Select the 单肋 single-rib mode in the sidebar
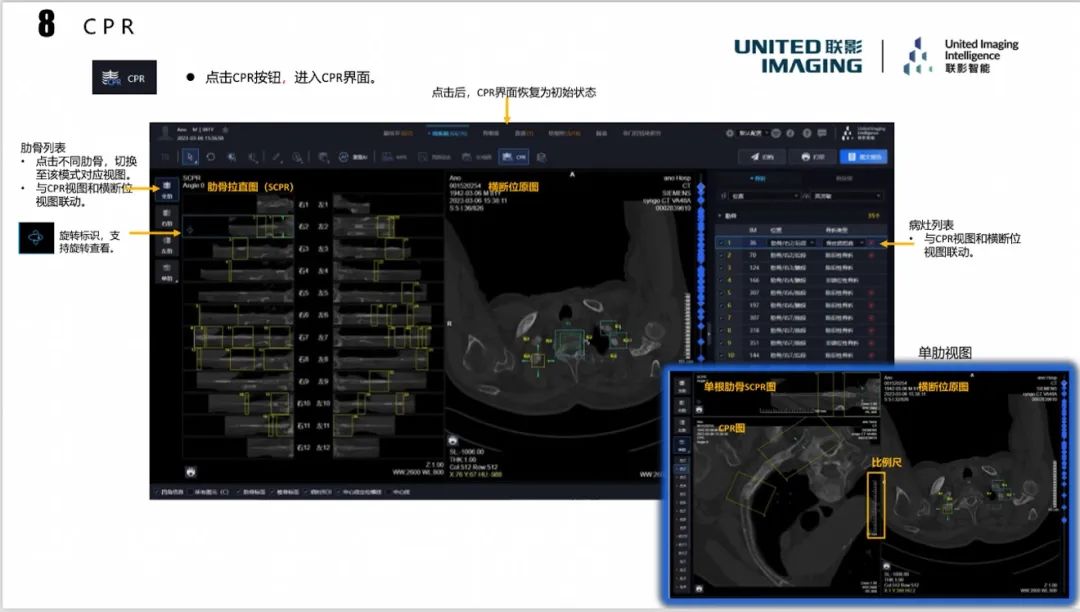Image resolution: width=1080 pixels, height=612 pixels. [167, 273]
